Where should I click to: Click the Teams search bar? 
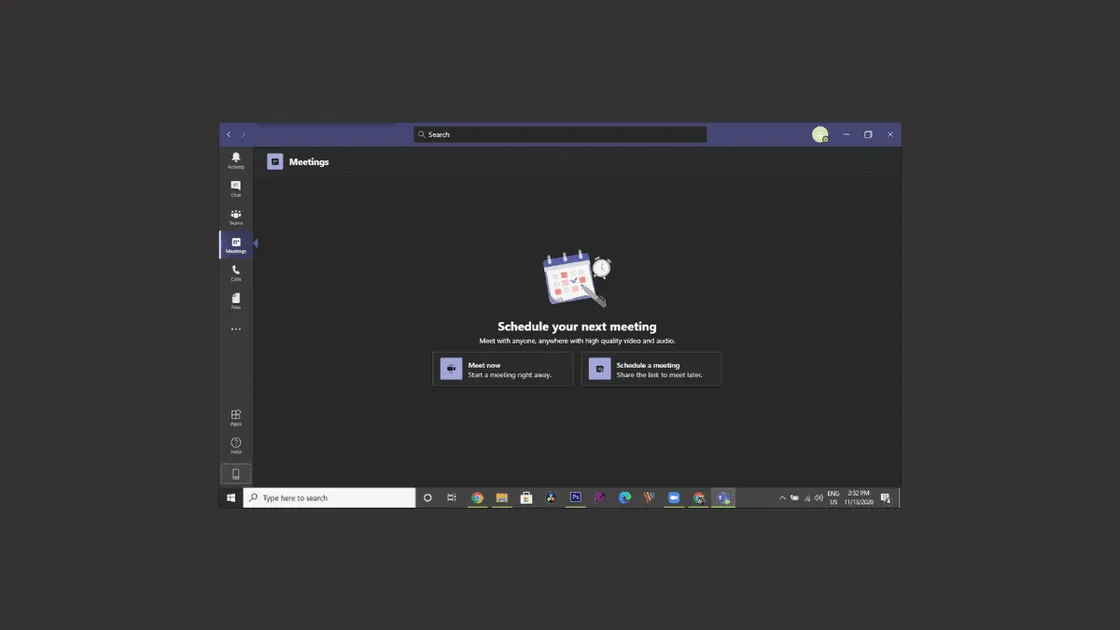(560, 133)
